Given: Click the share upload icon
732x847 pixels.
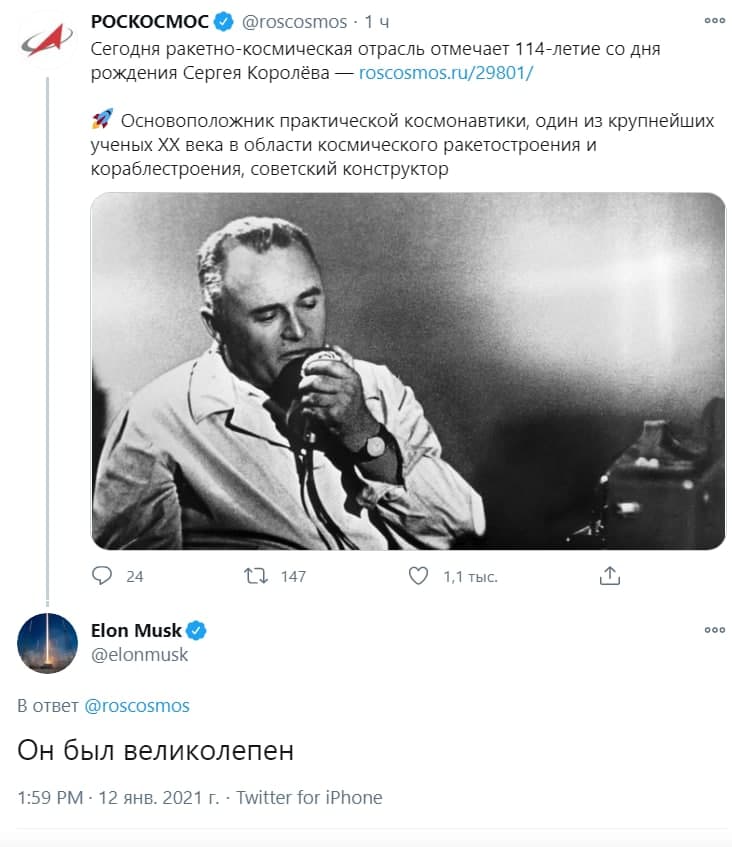Looking at the screenshot, I should click(610, 576).
